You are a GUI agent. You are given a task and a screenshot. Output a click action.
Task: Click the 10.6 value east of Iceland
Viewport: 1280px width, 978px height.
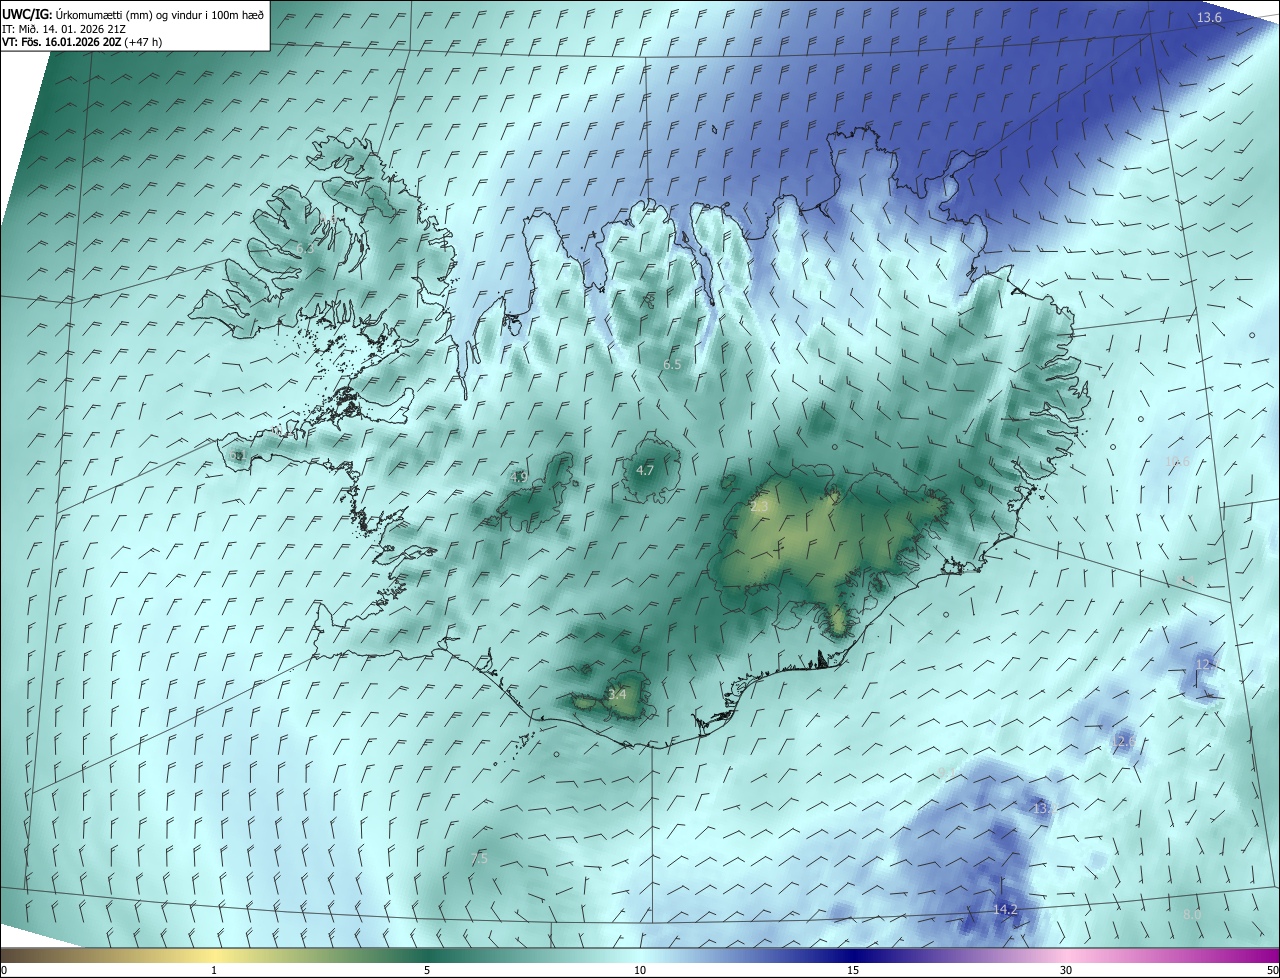1178,461
